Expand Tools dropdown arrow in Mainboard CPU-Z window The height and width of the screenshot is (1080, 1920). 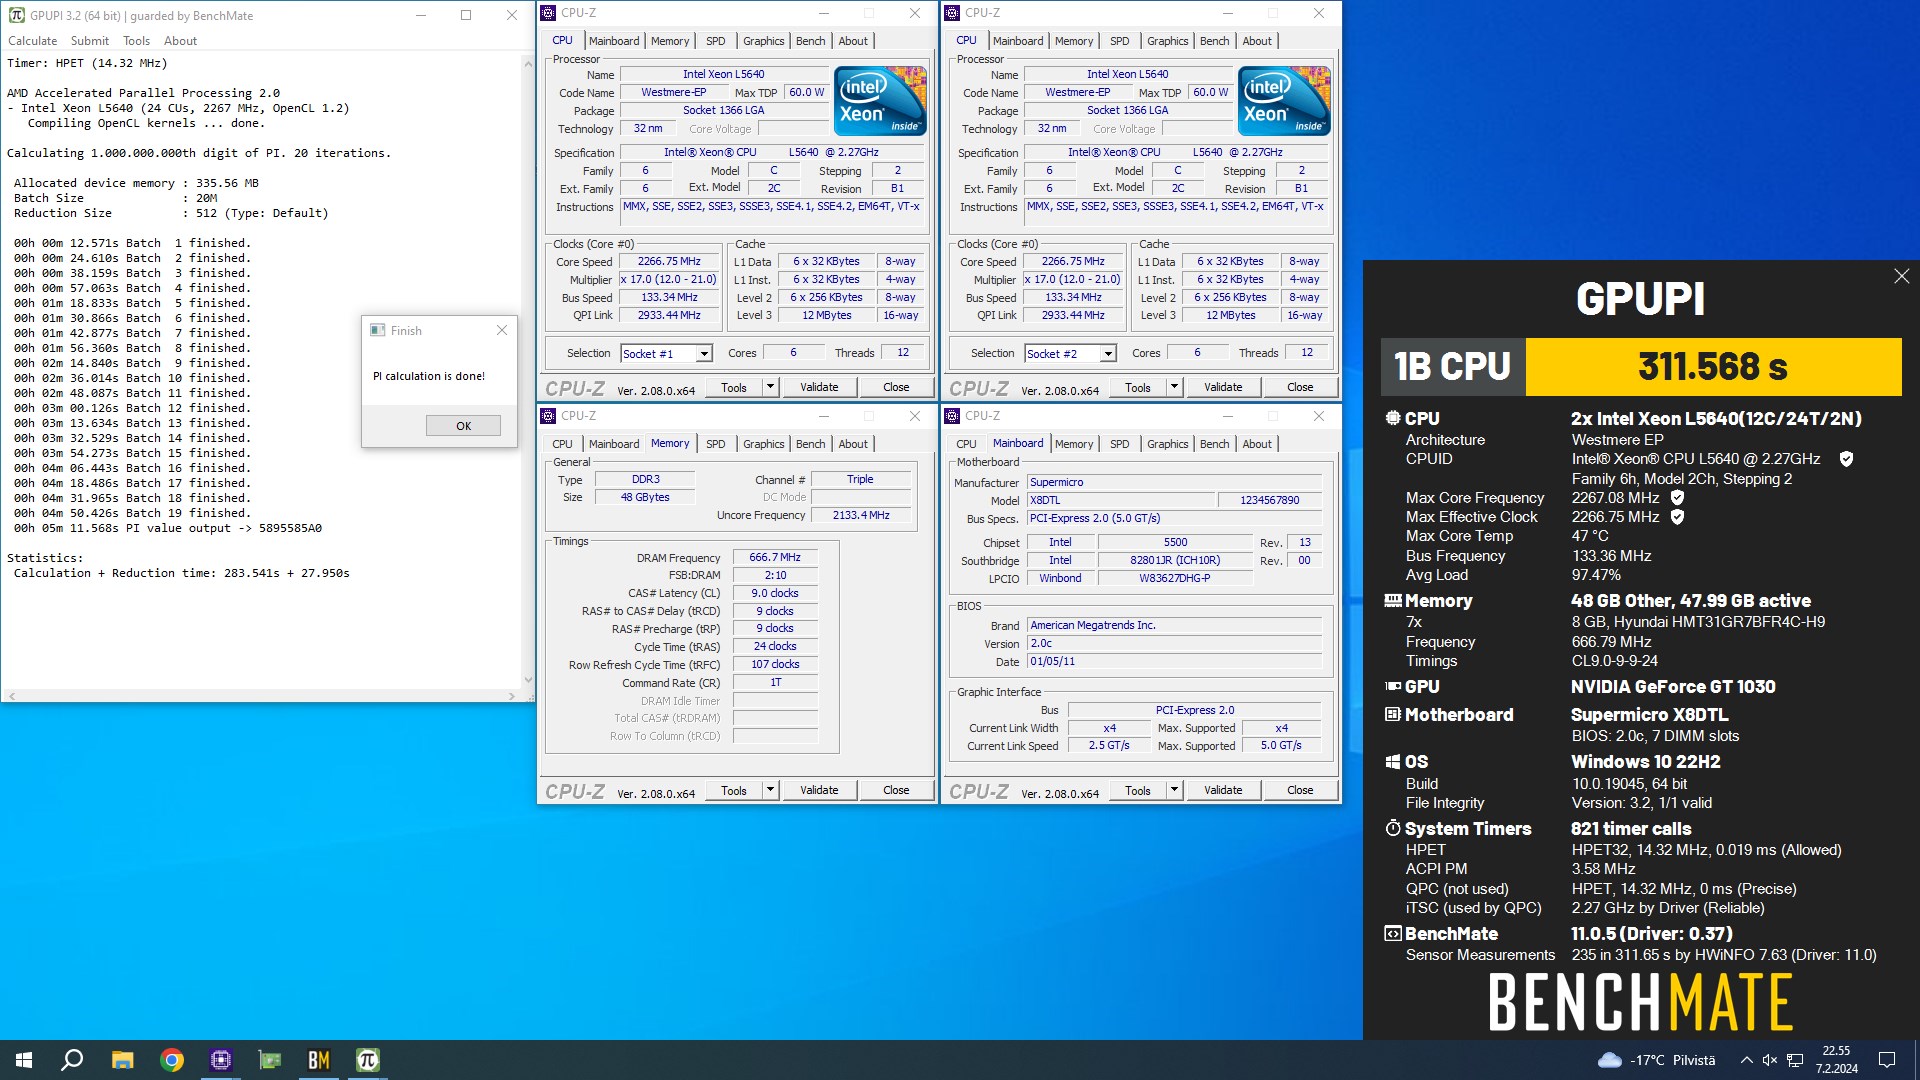tap(1174, 790)
